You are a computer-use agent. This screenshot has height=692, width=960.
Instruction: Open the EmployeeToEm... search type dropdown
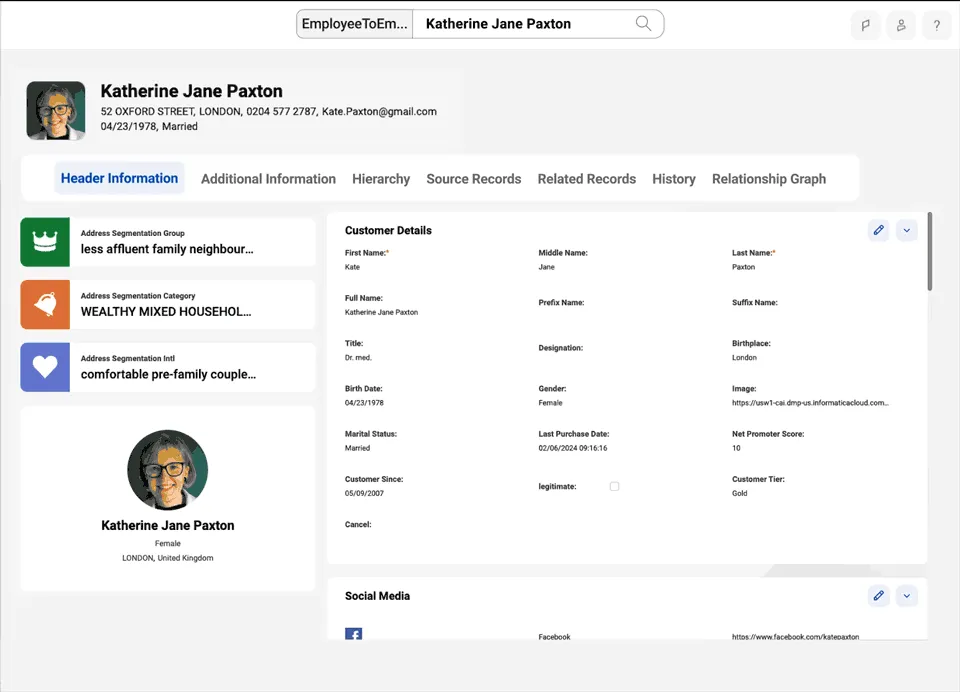point(355,24)
